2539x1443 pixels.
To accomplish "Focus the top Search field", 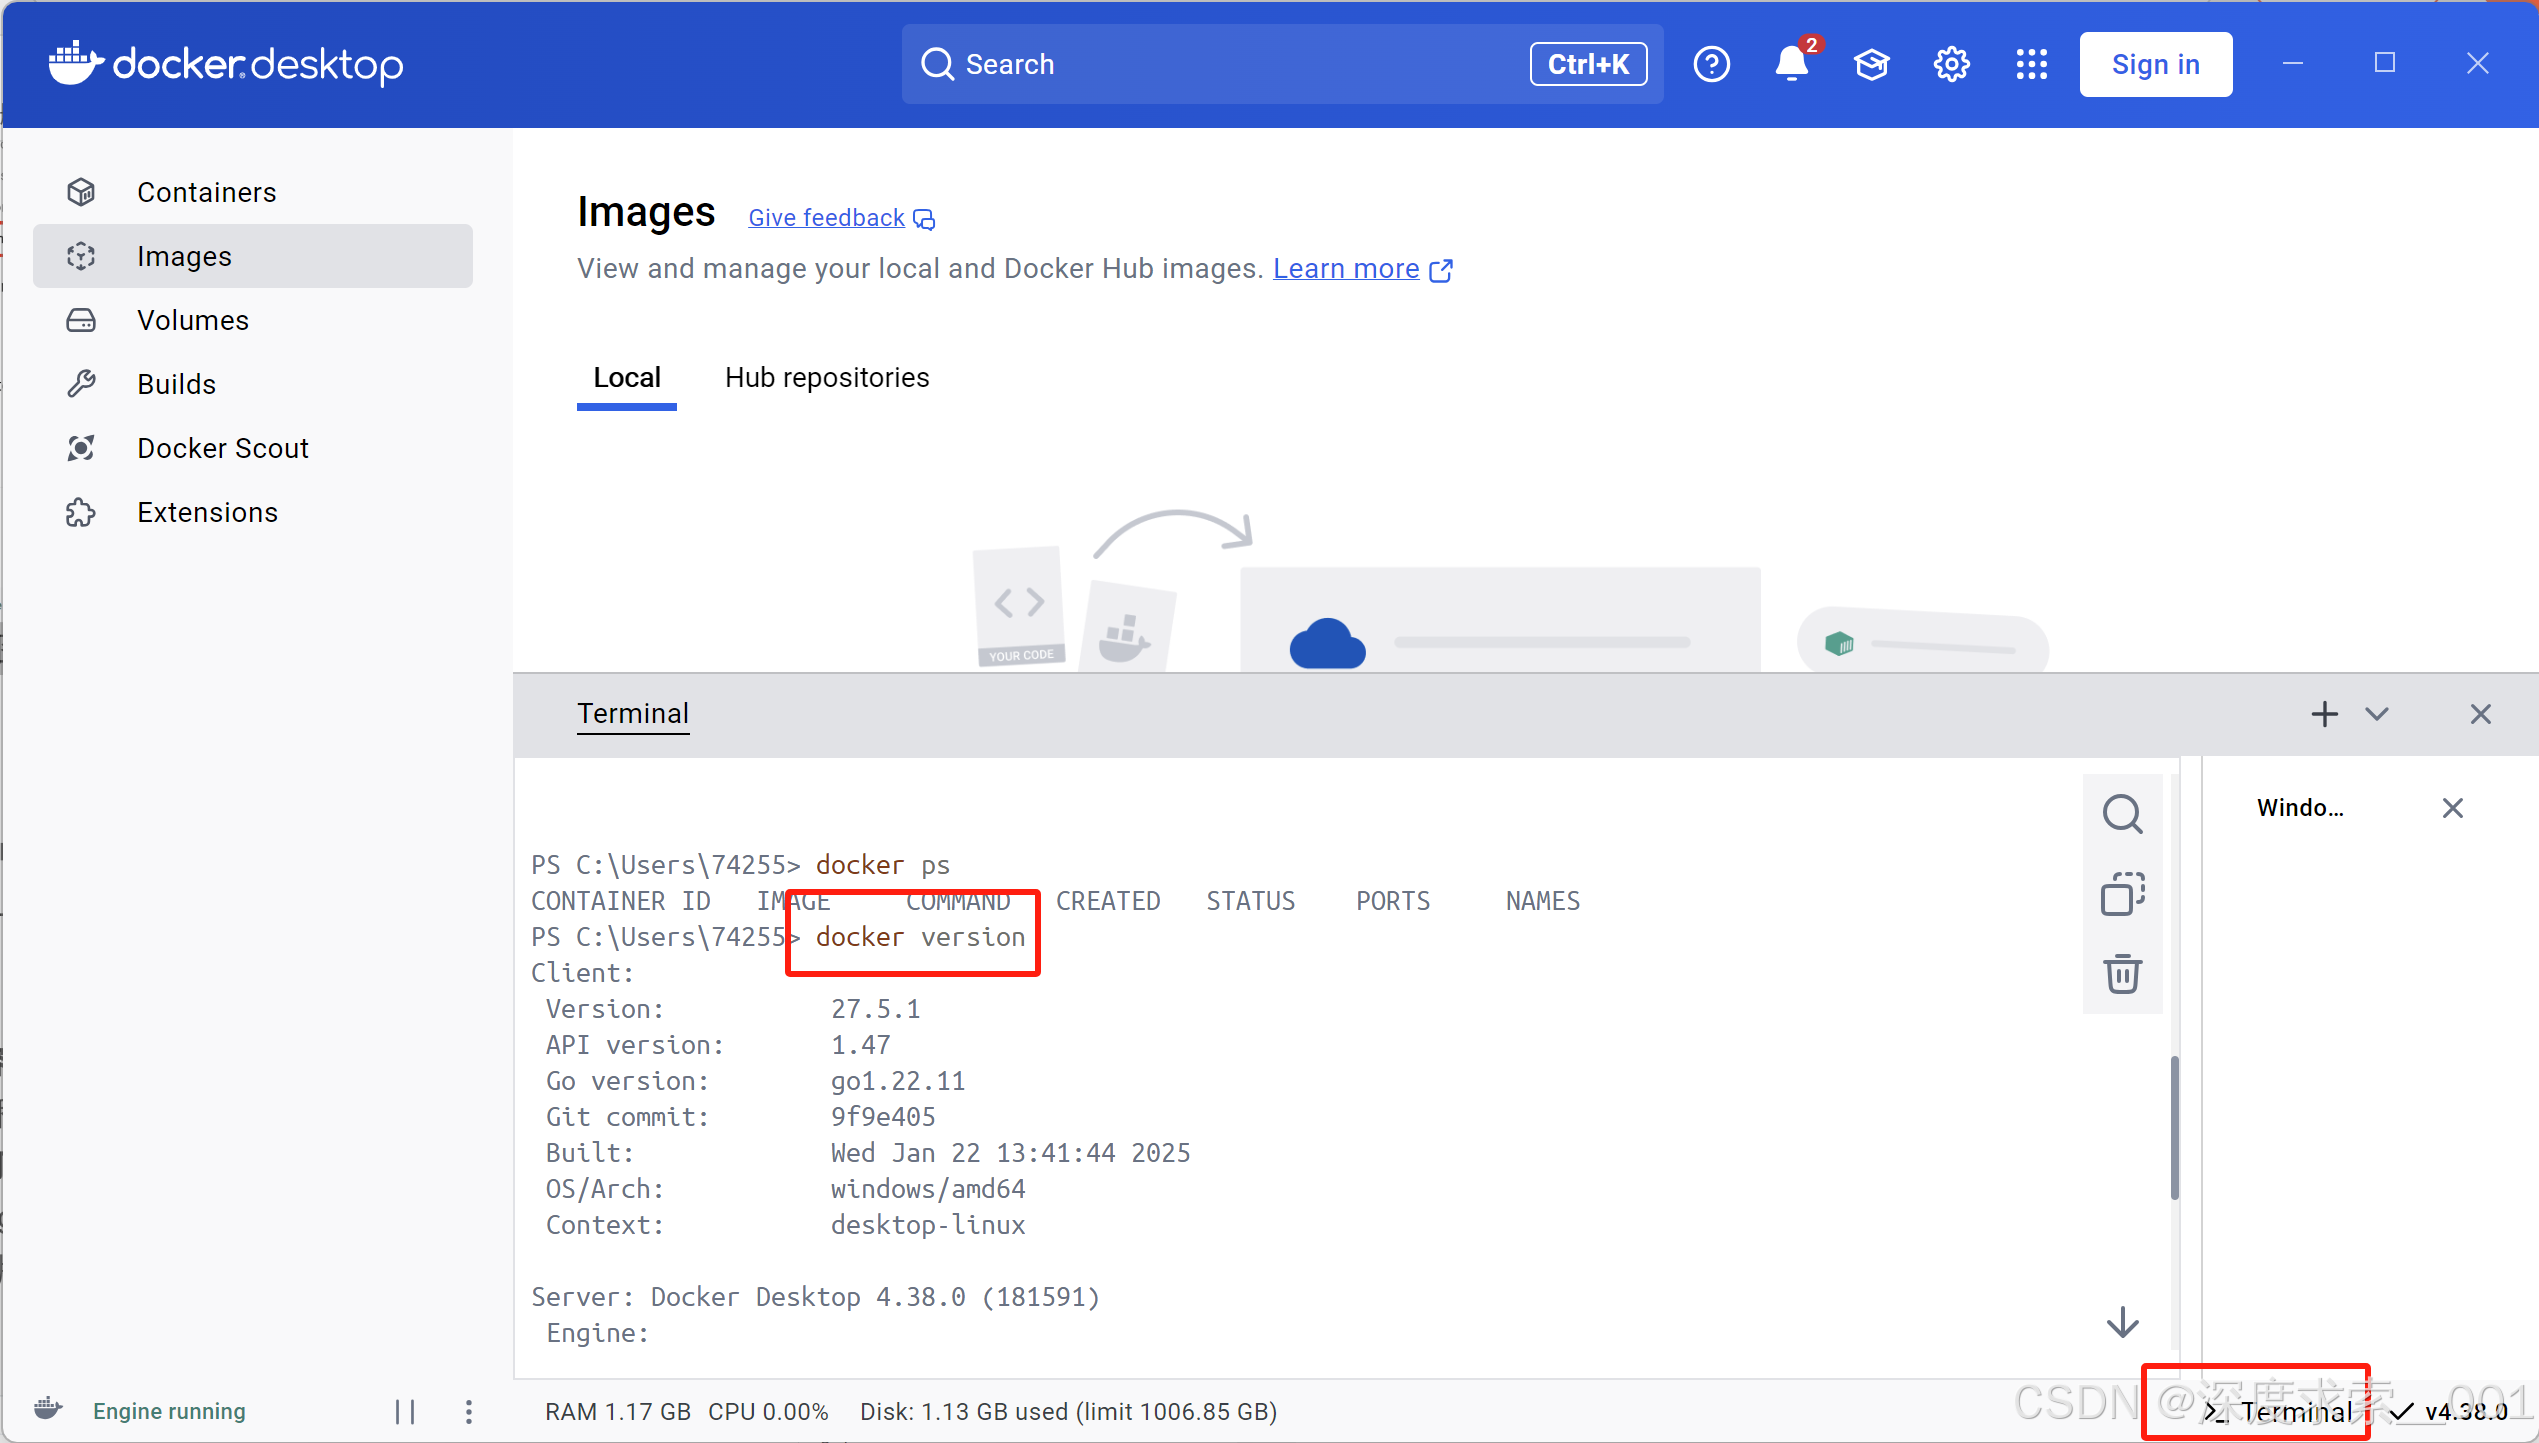I will (1230, 65).
